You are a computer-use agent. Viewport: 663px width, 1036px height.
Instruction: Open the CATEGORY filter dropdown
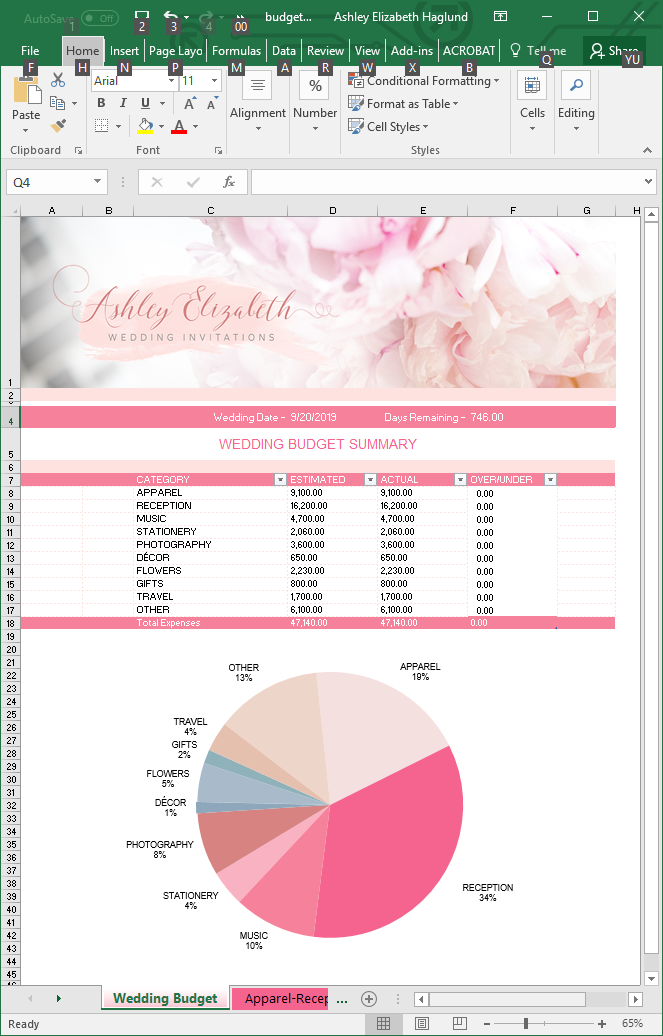280,480
